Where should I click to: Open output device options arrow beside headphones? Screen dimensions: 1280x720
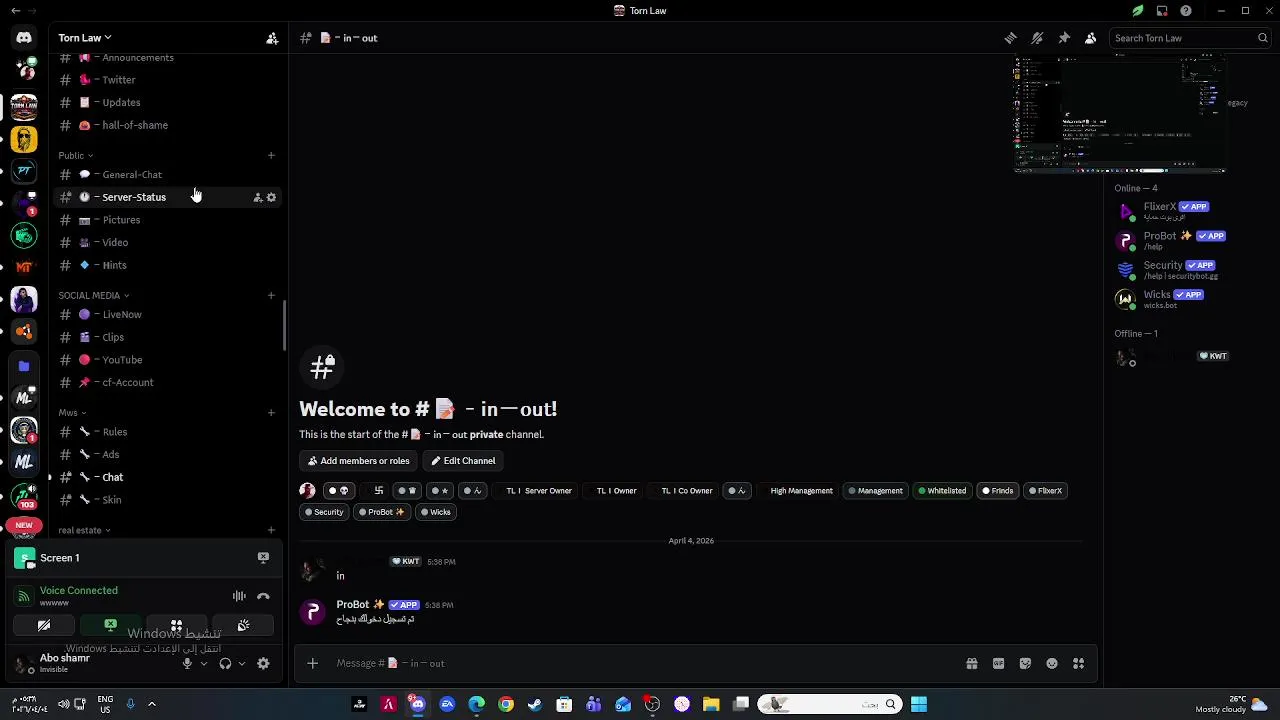pos(241,664)
